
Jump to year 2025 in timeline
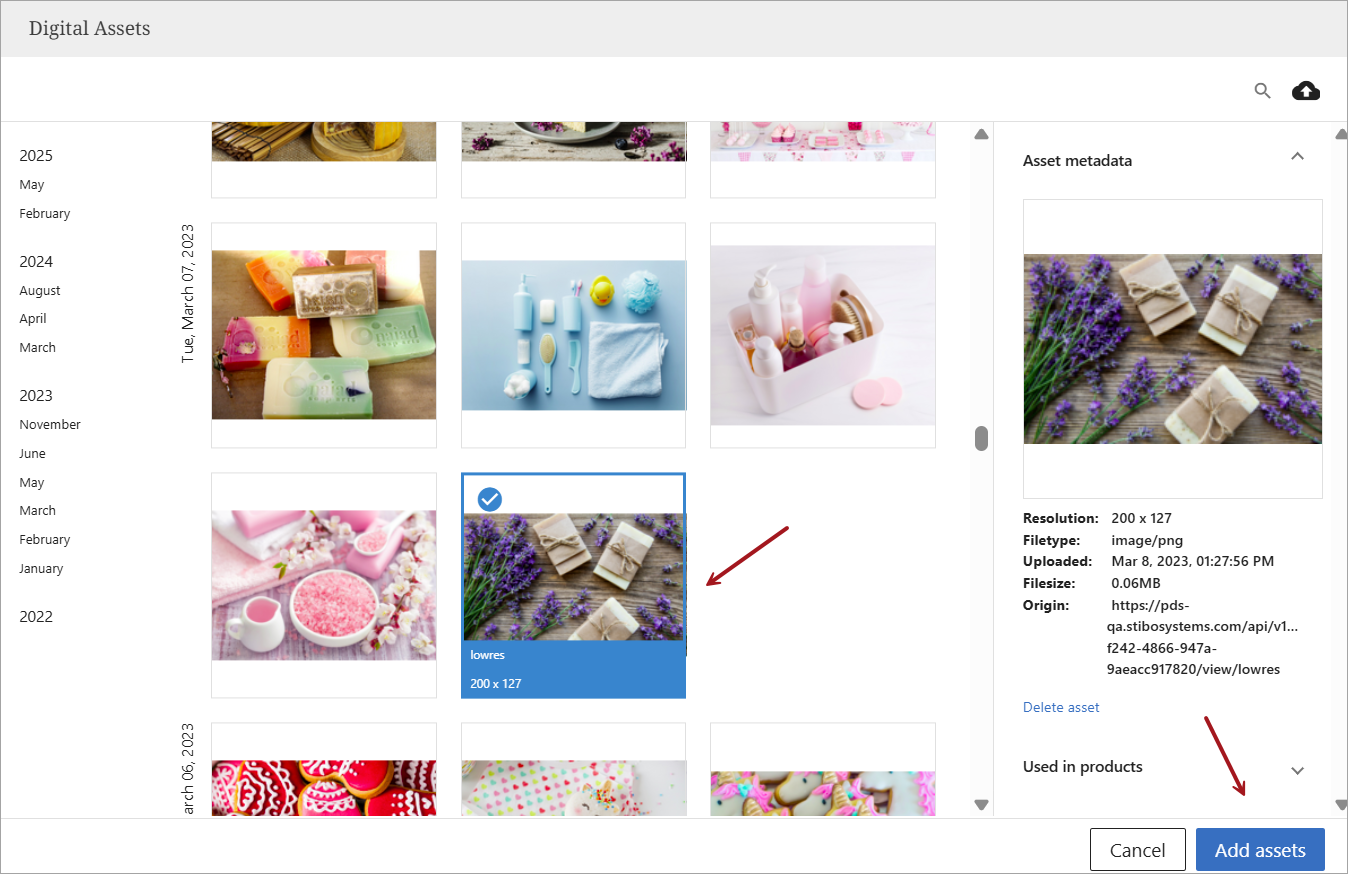pos(36,155)
